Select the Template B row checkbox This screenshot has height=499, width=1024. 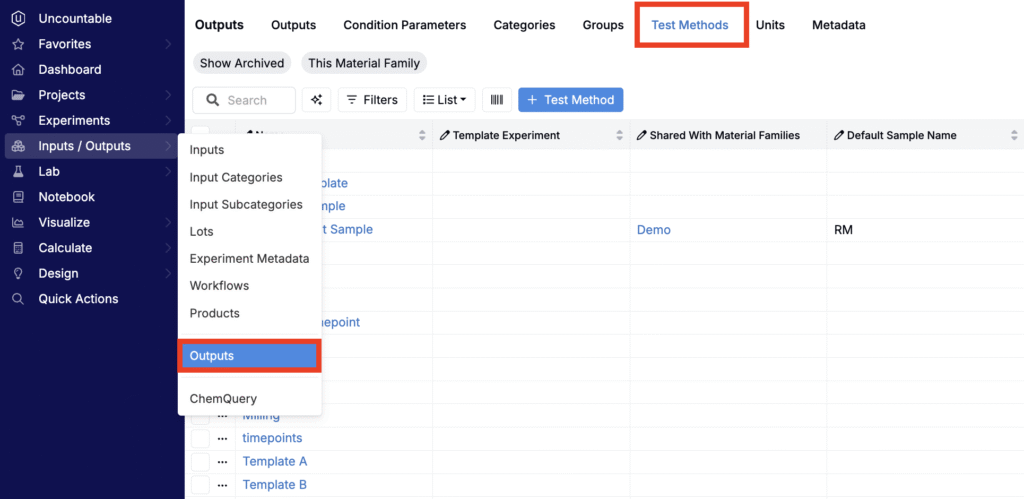200,485
